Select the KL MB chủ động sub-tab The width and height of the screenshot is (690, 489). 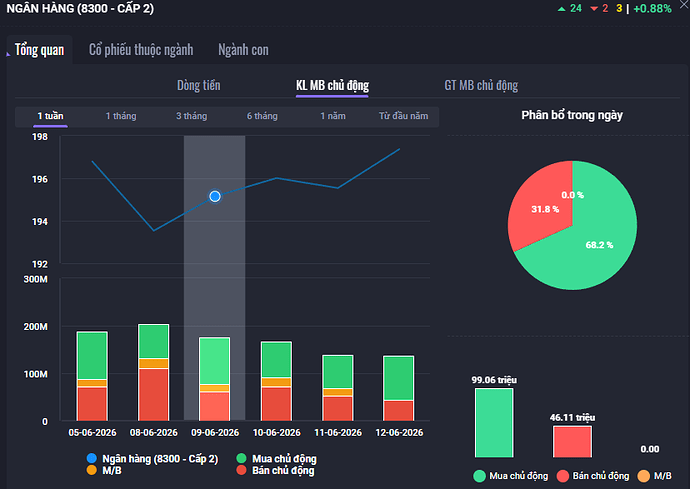click(332, 85)
